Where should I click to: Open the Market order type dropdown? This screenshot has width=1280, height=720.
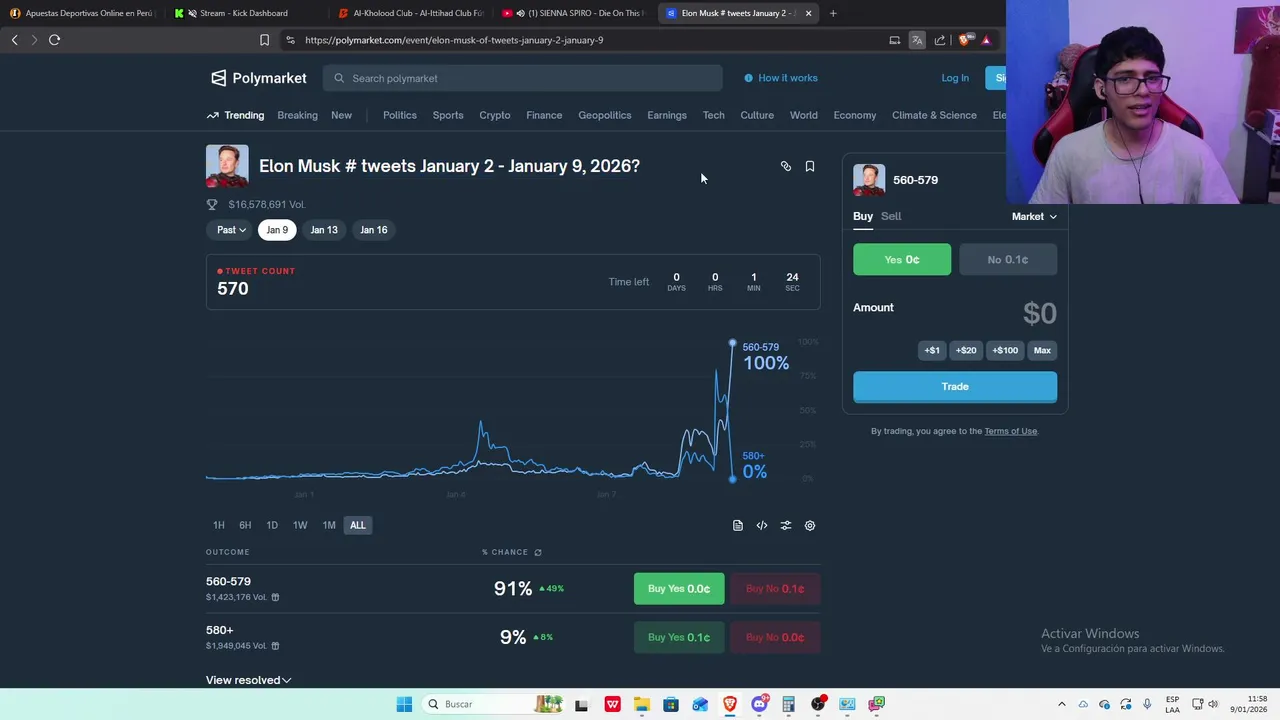point(1034,216)
